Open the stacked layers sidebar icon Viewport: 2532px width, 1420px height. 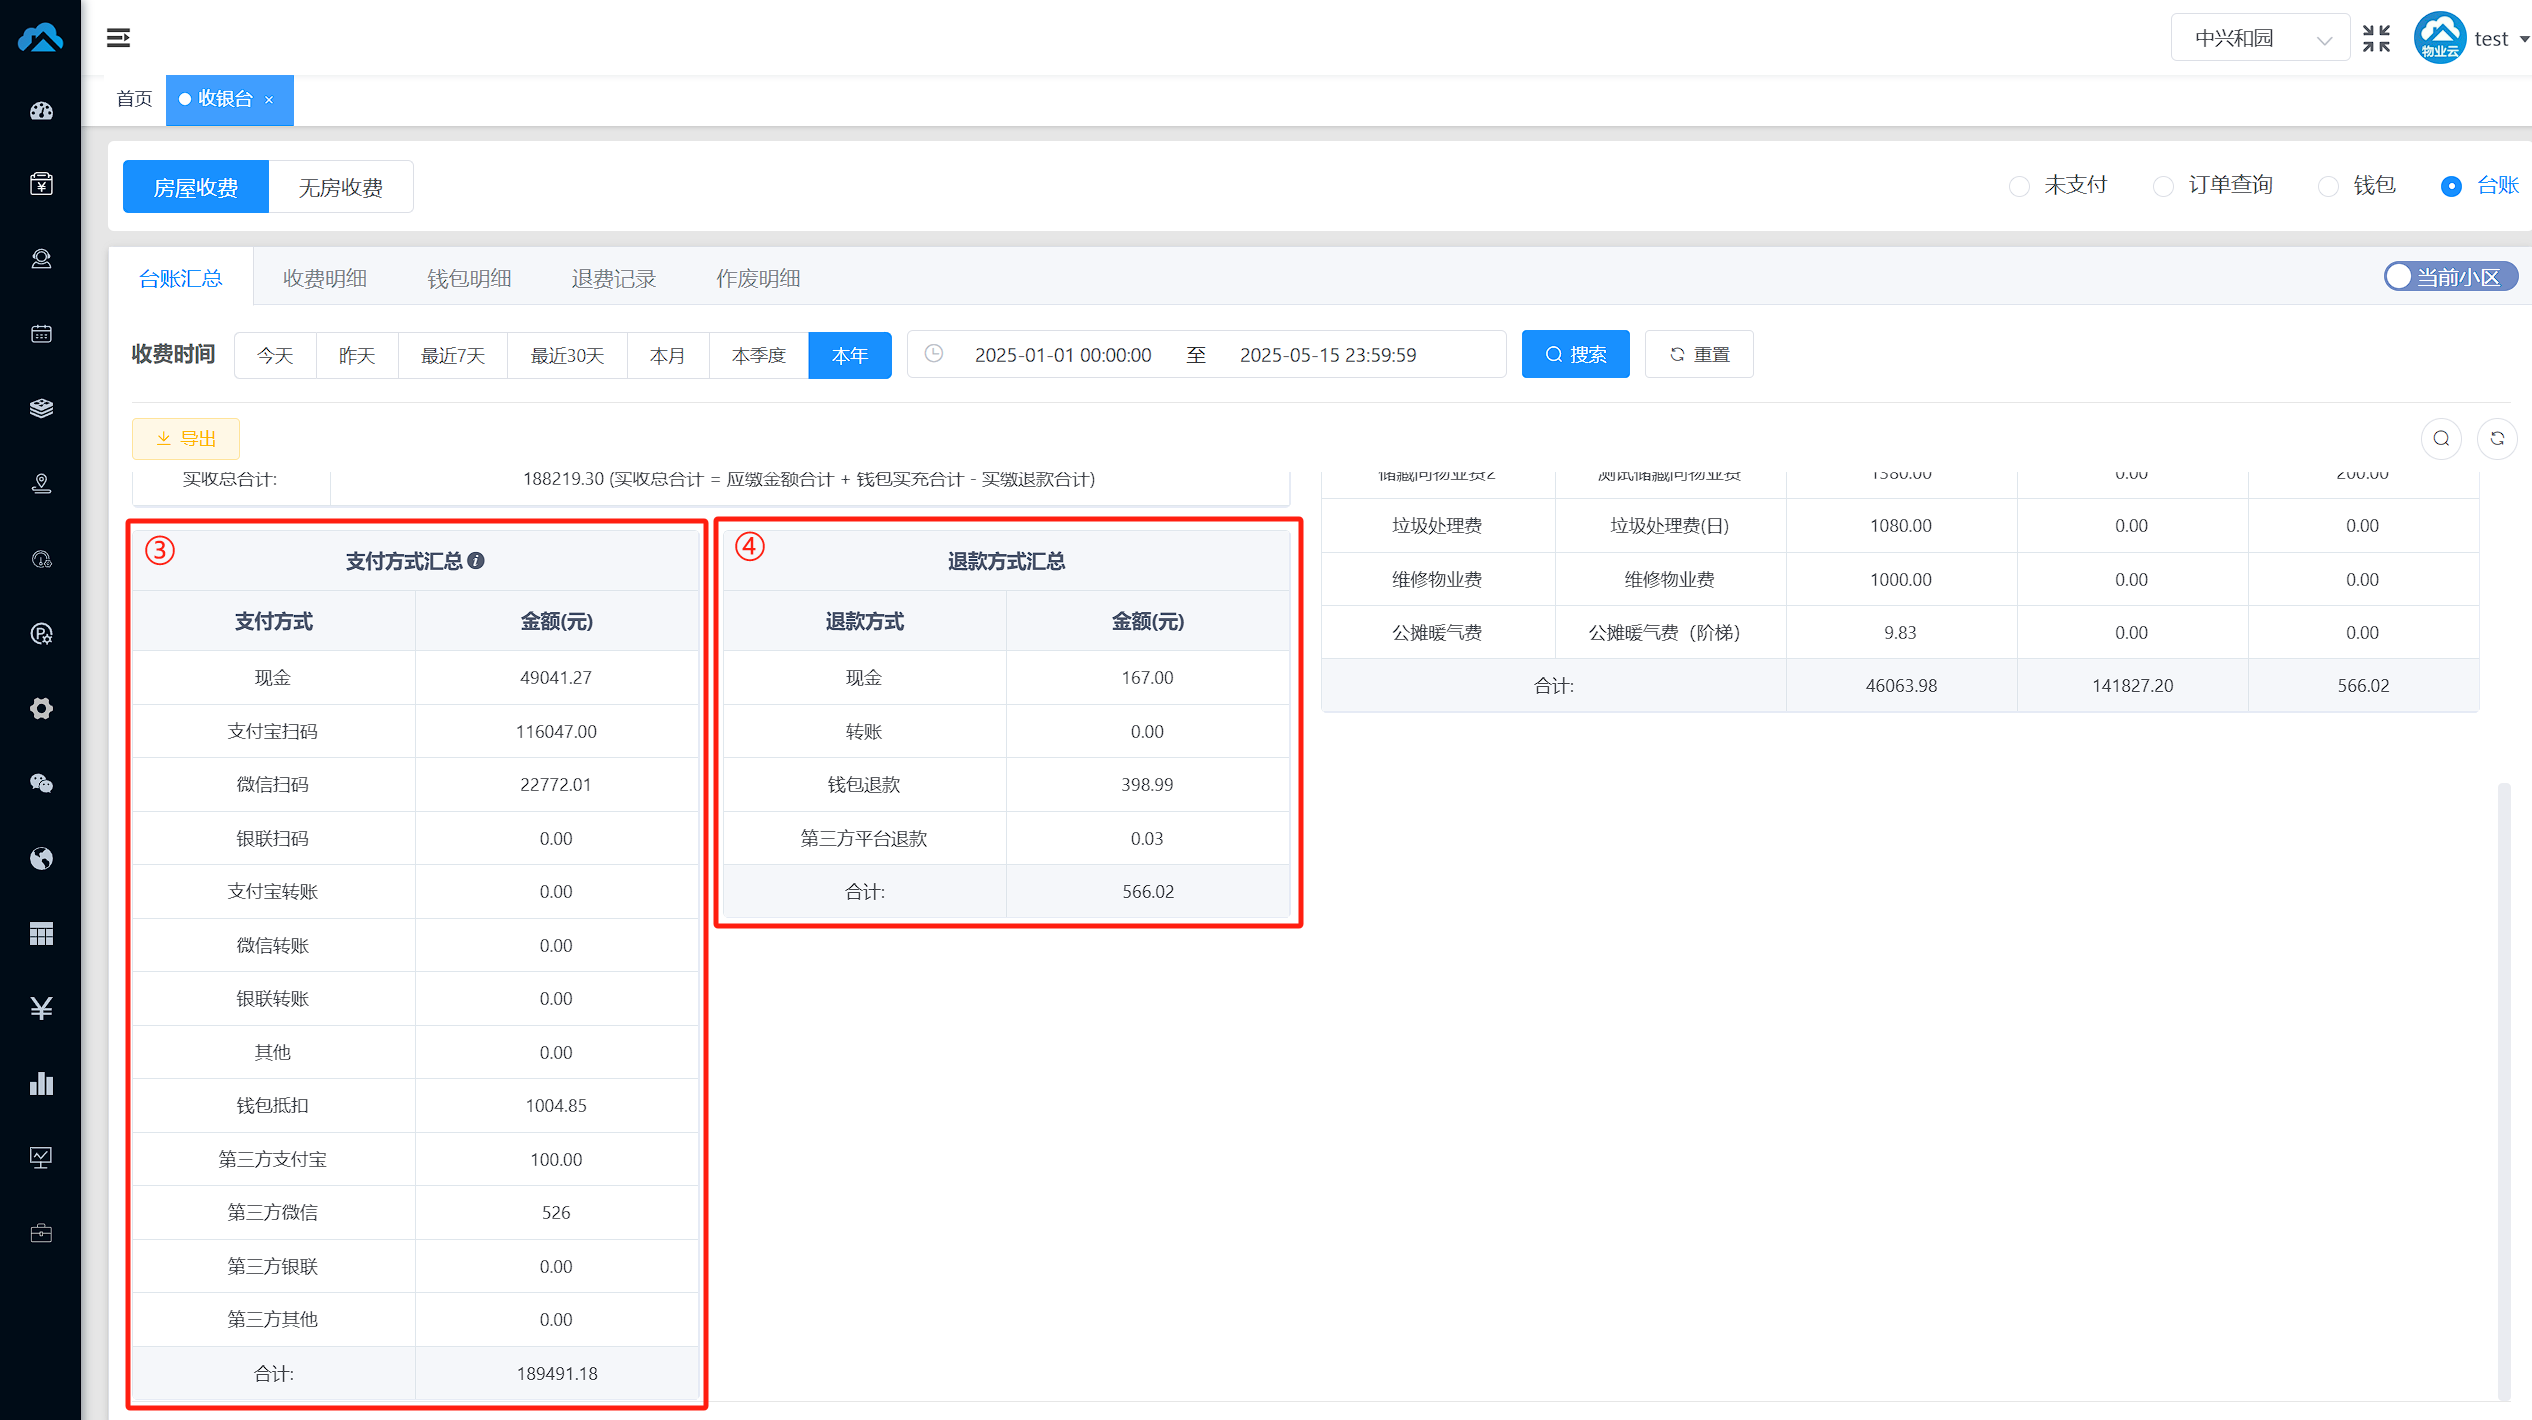41,408
